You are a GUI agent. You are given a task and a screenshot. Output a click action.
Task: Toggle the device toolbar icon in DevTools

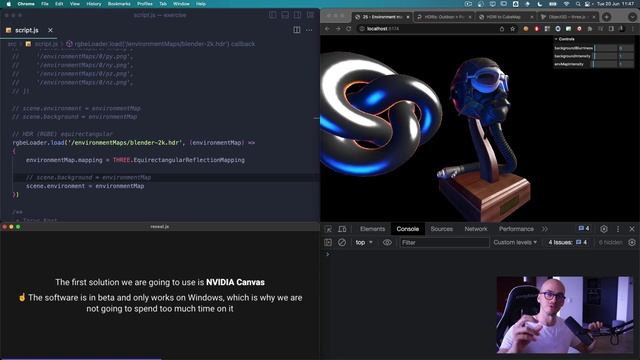pos(342,229)
